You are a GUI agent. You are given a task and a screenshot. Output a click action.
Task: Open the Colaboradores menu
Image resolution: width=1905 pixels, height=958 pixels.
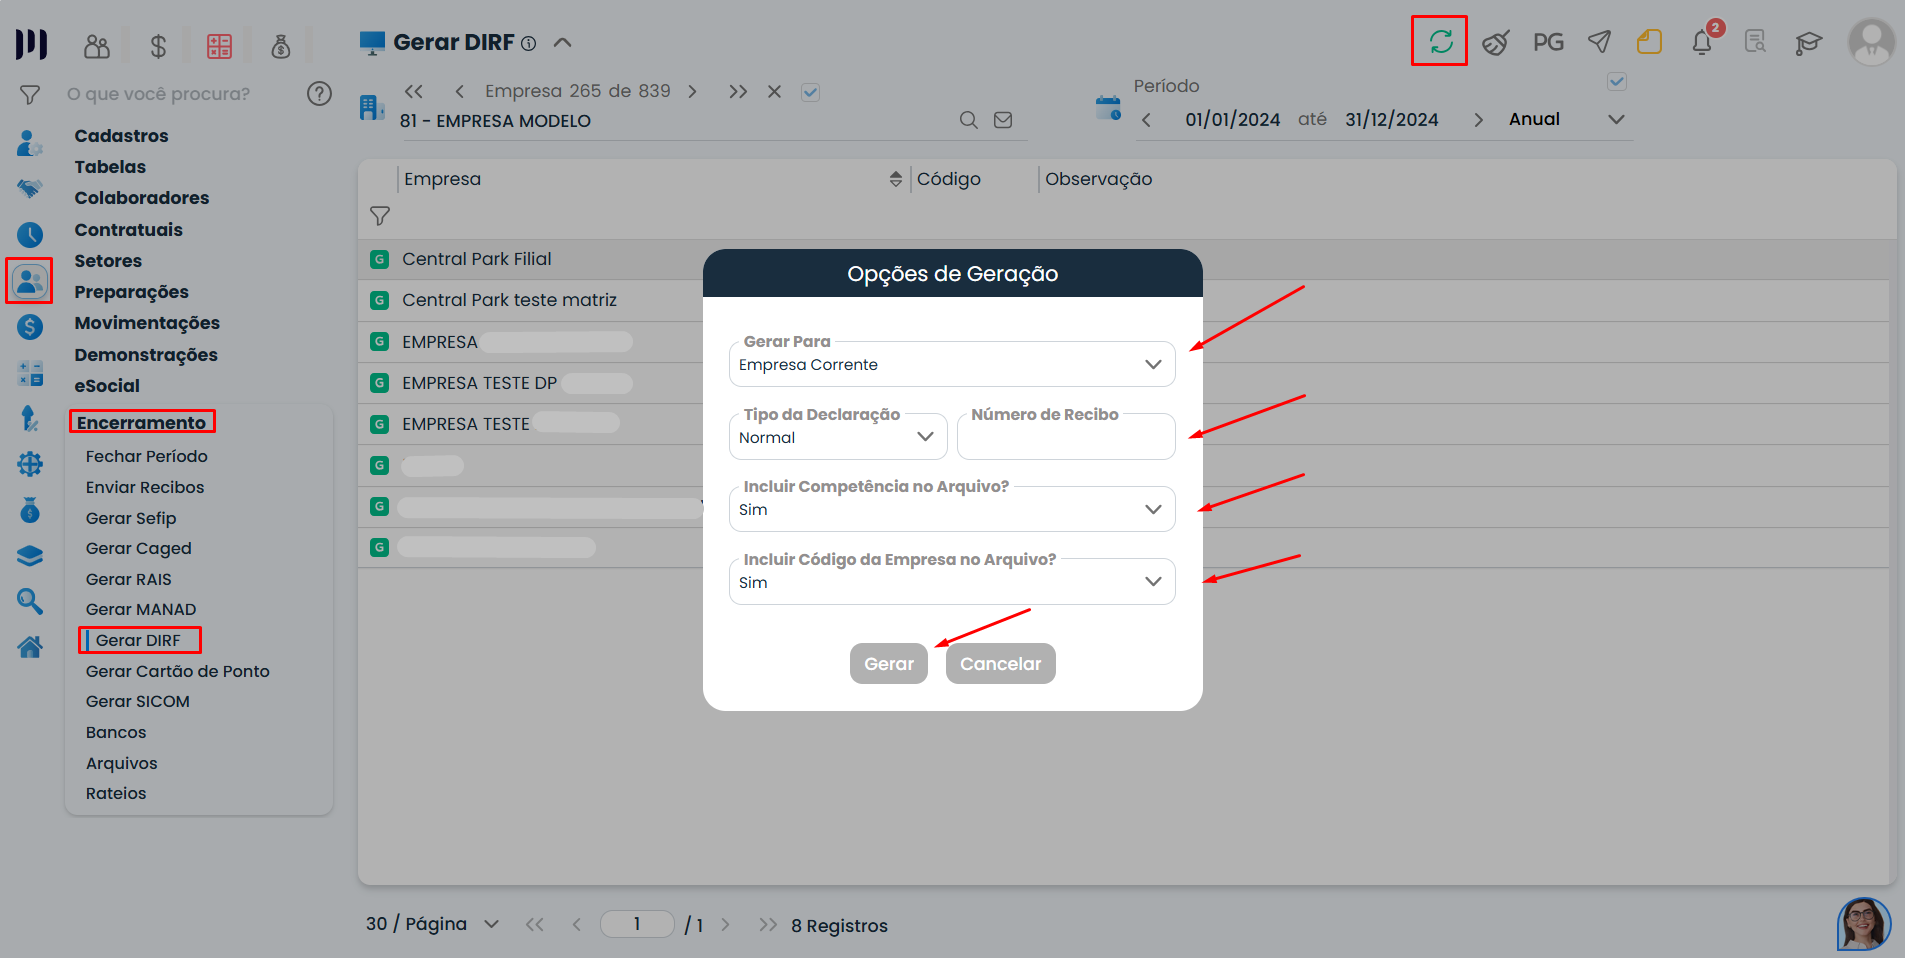pyautogui.click(x=142, y=198)
